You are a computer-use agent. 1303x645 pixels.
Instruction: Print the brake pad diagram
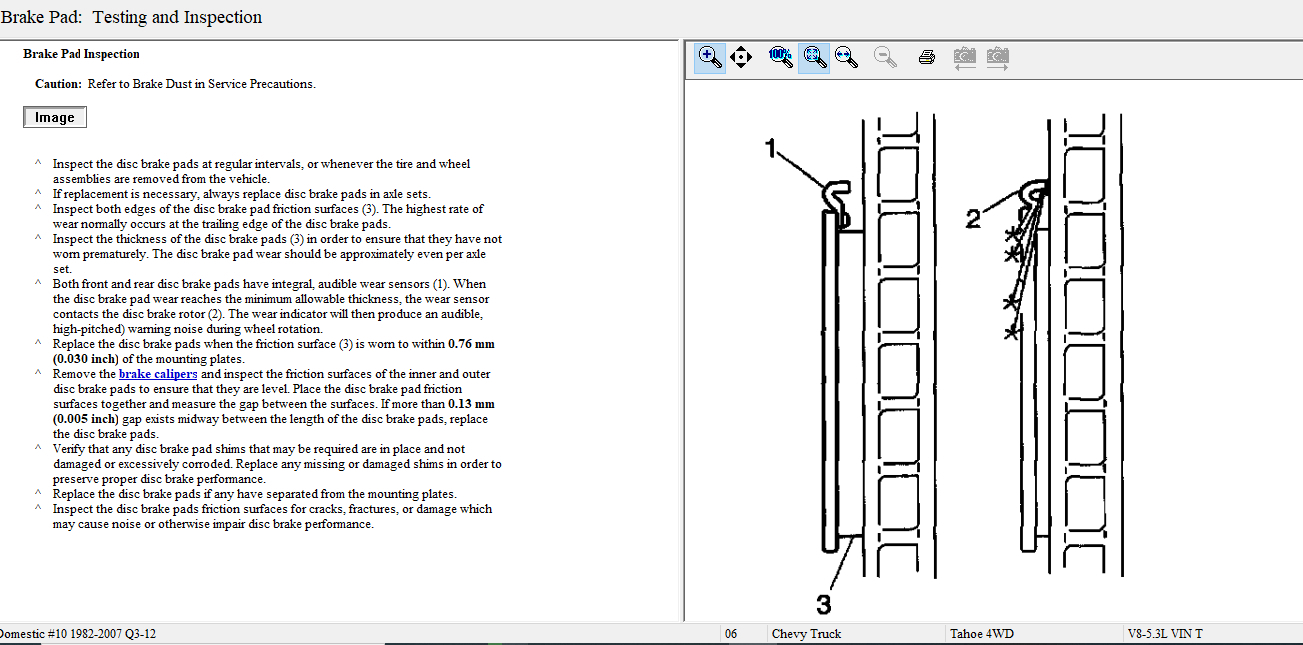(926, 57)
